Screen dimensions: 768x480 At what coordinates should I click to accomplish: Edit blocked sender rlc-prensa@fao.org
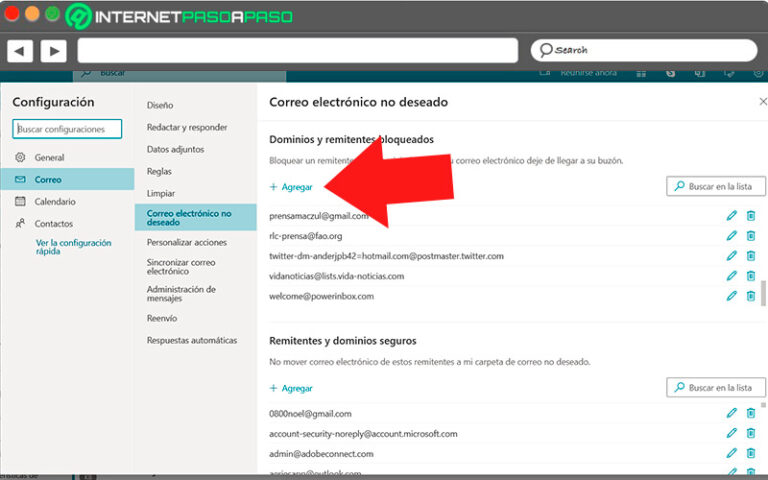[x=731, y=236]
